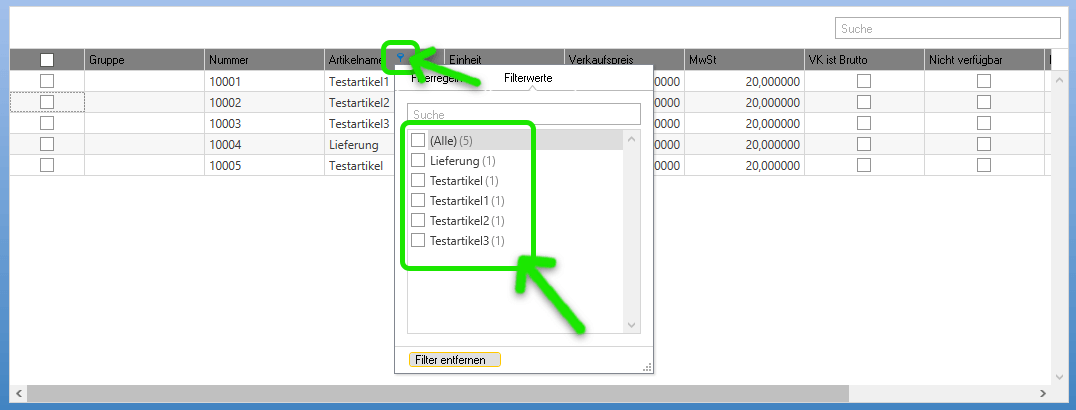Tick the Testartikel3 filter value checkbox
1076x410 pixels.
coord(418,240)
